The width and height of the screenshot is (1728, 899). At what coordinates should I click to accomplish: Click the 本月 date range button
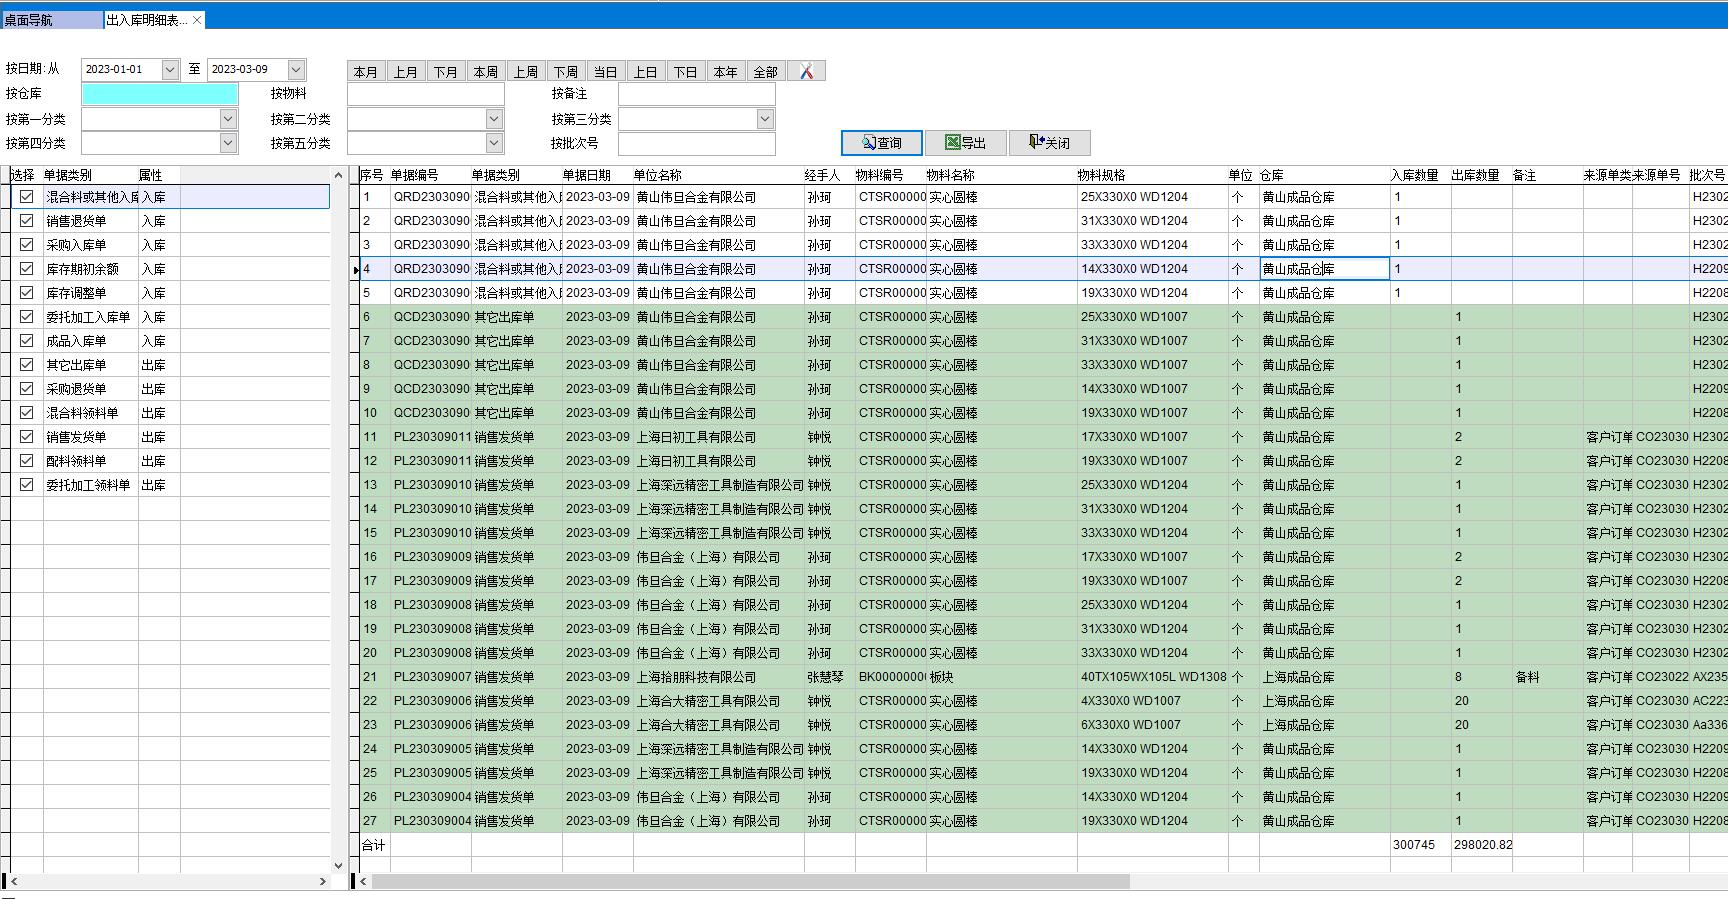366,72
